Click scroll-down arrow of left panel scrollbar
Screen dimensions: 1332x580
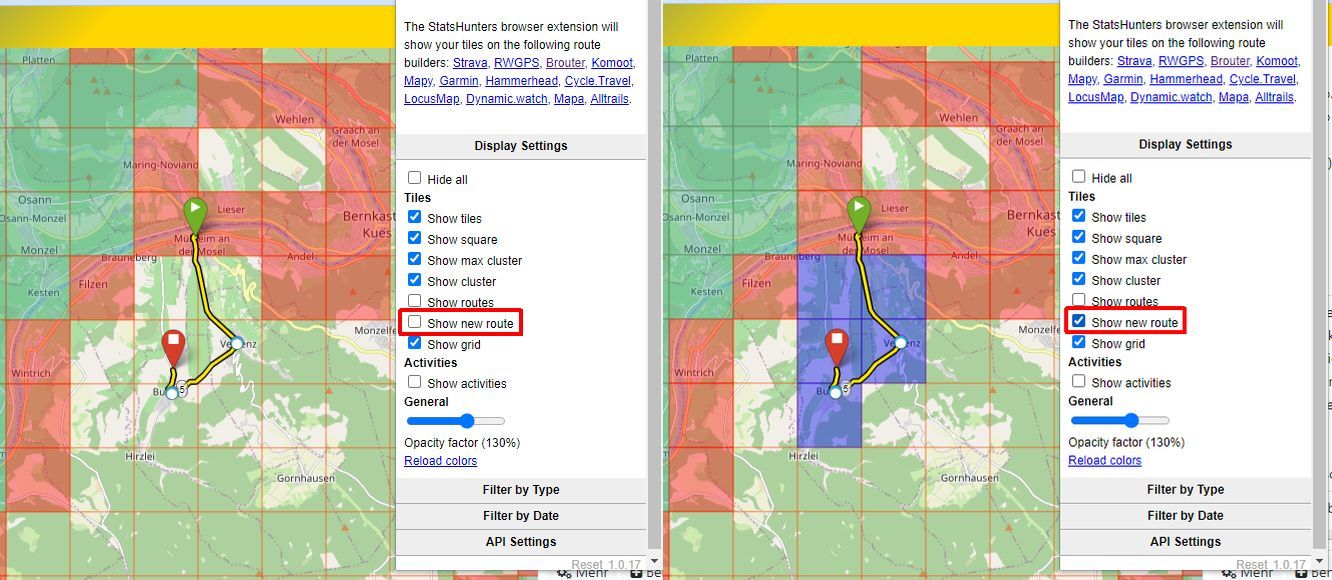(x=654, y=562)
